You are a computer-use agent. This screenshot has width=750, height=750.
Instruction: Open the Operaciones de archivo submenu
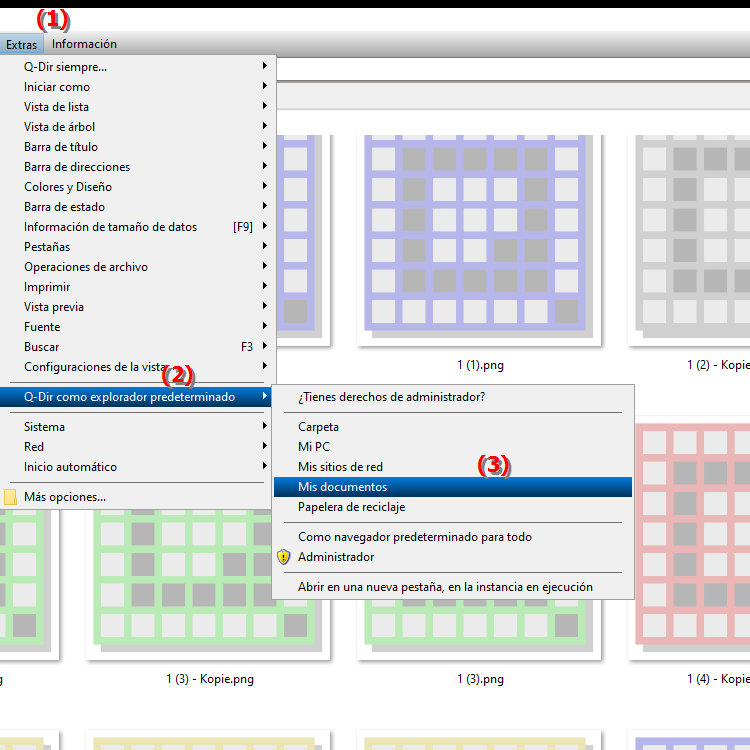[138, 267]
